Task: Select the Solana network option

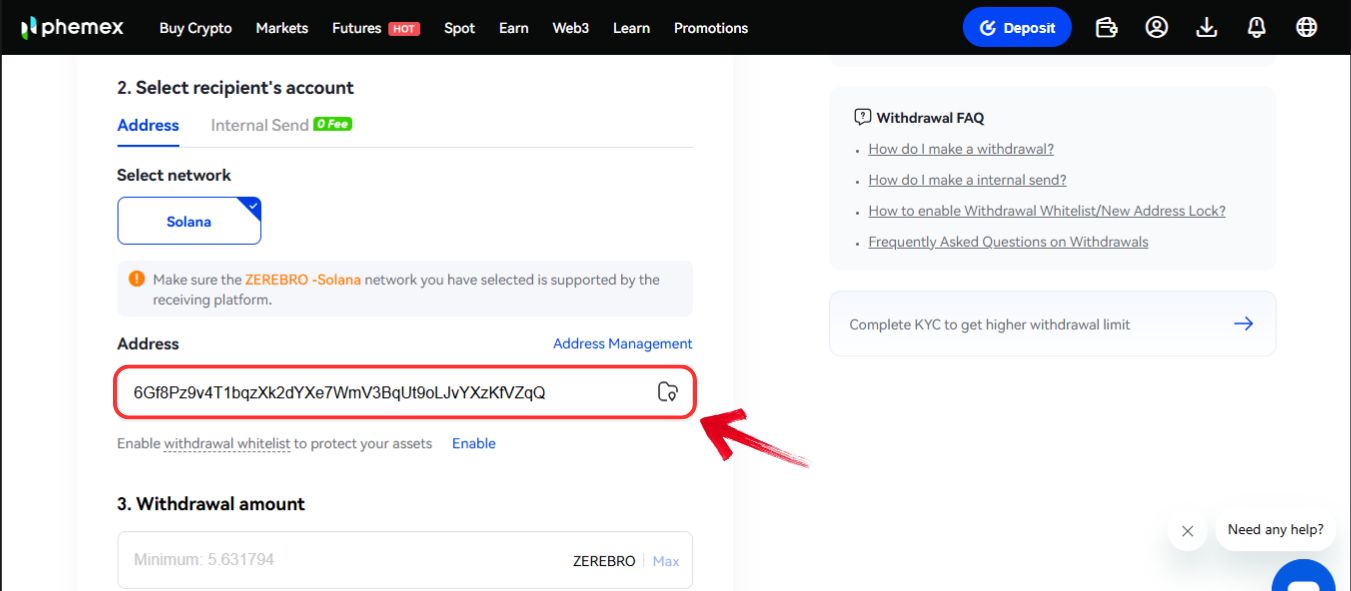Action: click(189, 221)
